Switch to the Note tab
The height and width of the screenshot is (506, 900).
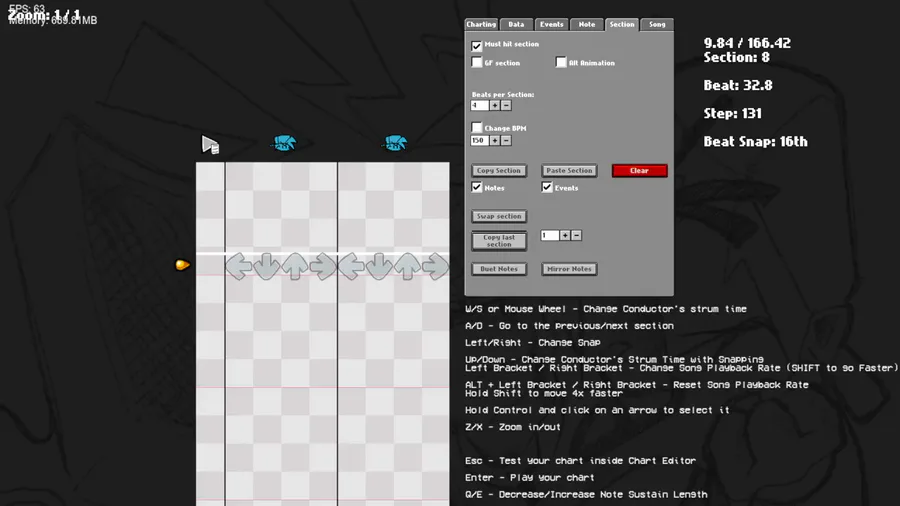coord(587,24)
